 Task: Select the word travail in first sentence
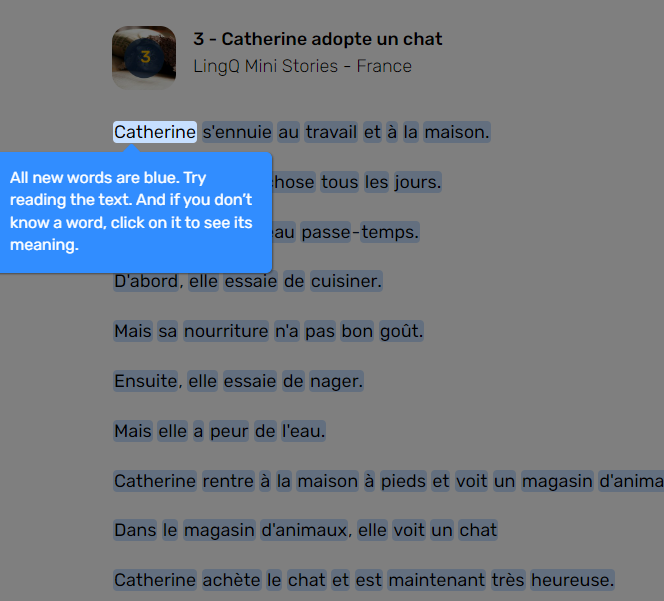point(331,132)
